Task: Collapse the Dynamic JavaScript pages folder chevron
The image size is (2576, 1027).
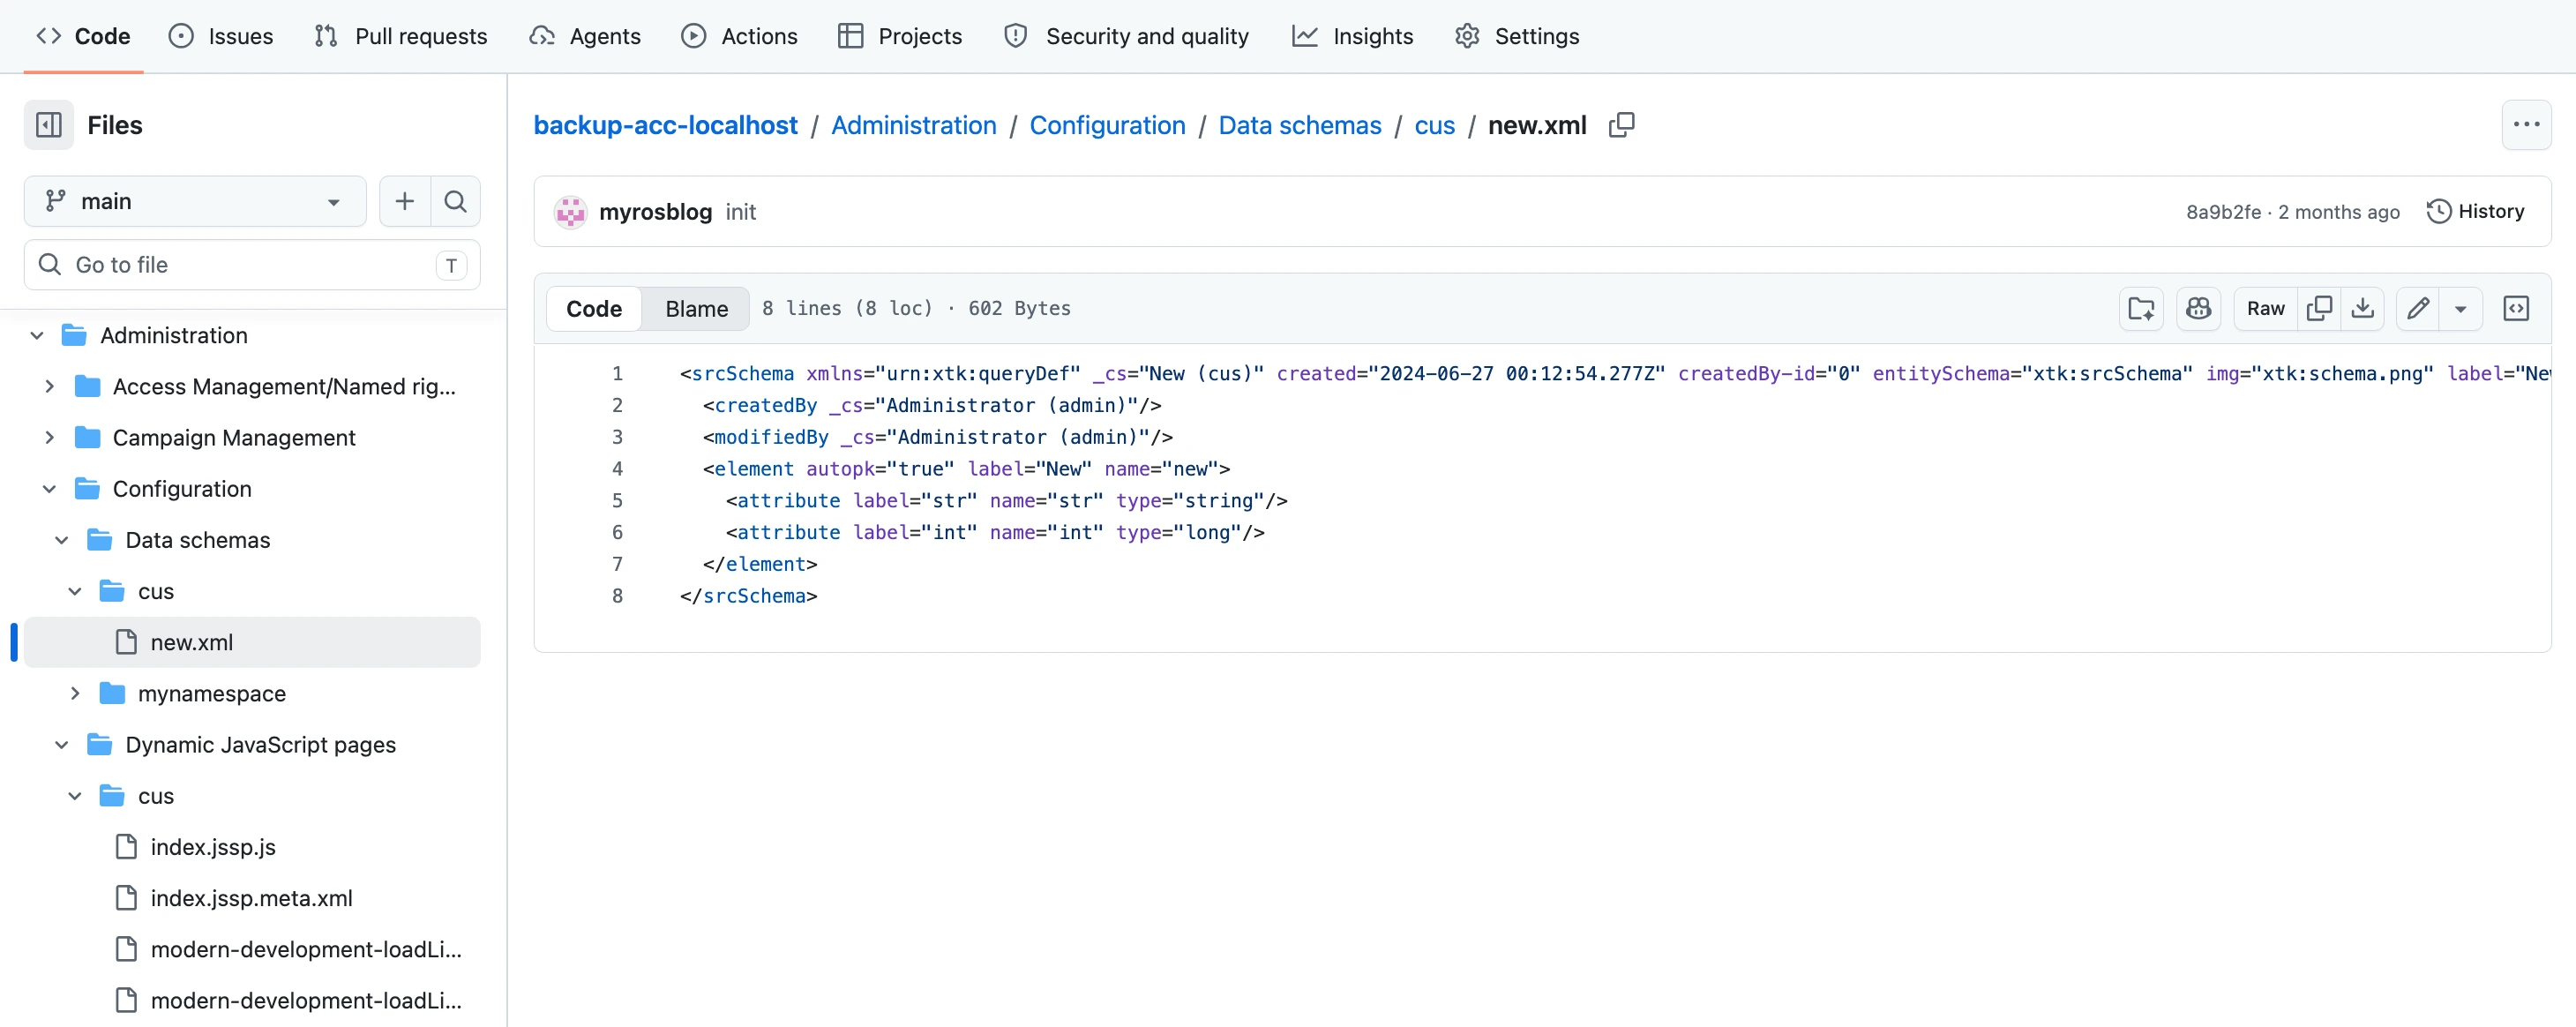Action: [x=62, y=745]
